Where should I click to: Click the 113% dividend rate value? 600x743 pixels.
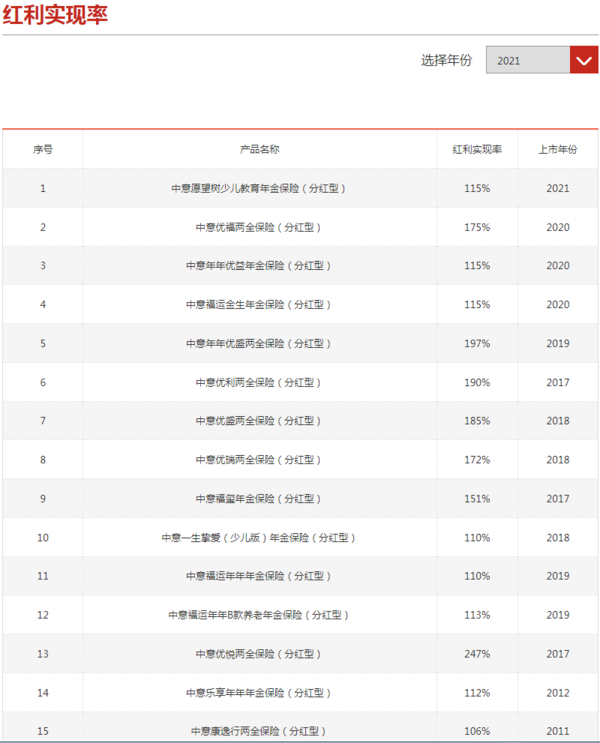coord(477,615)
